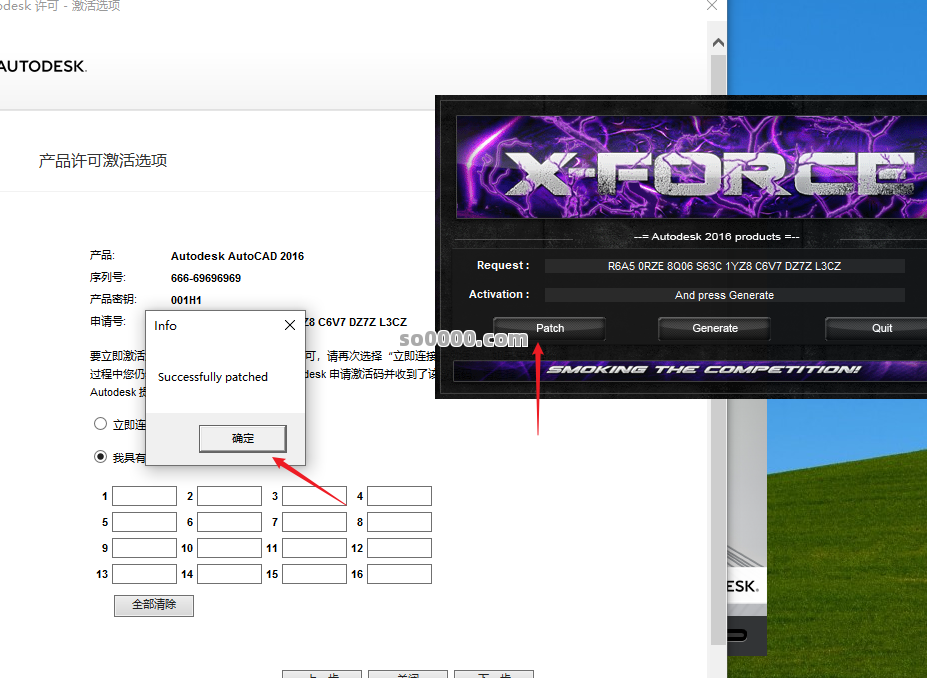Image resolution: width=927 pixels, height=678 pixels.
Task: Close the Info dialog with X icon
Action: pos(290,325)
